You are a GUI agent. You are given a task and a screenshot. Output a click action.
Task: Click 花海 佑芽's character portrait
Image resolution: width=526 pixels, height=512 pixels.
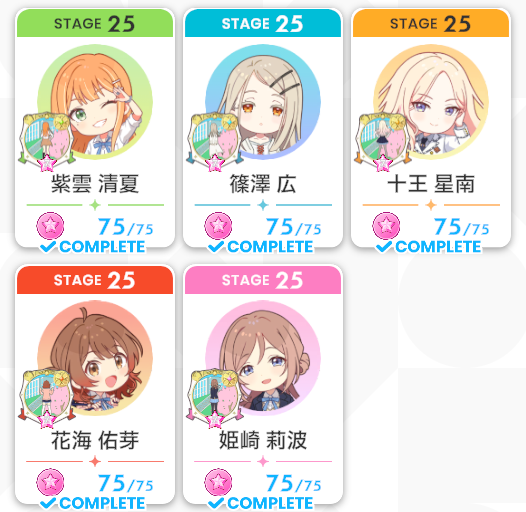pyautogui.click(x=95, y=358)
